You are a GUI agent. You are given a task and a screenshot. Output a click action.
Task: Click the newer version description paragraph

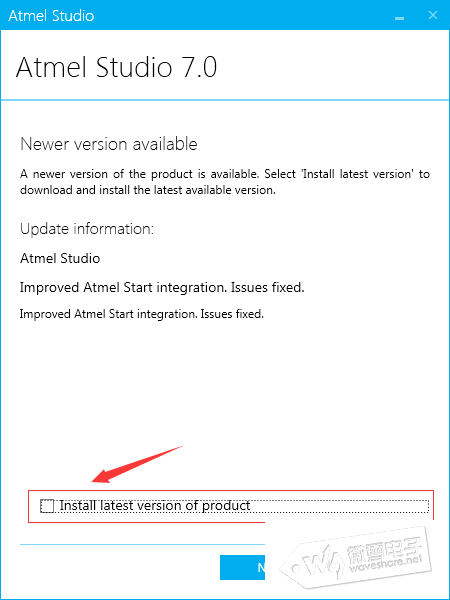tap(225, 182)
